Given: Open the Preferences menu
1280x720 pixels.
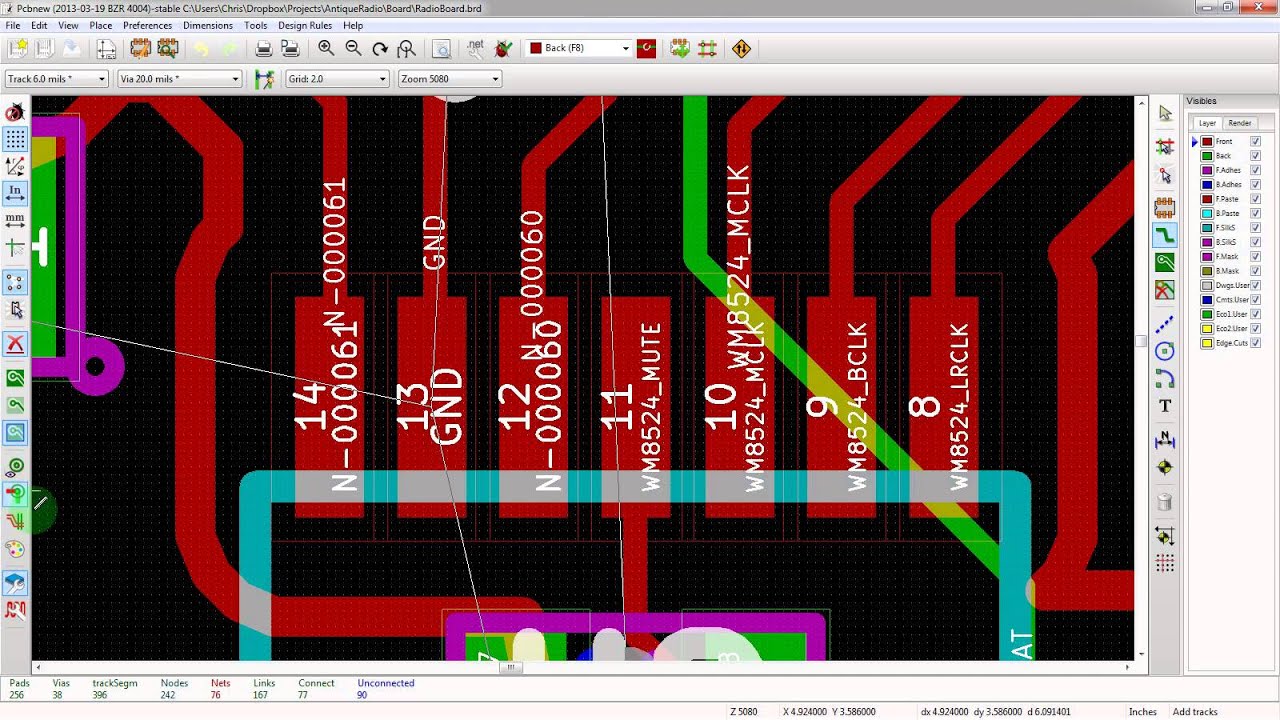Looking at the screenshot, I should 147,25.
